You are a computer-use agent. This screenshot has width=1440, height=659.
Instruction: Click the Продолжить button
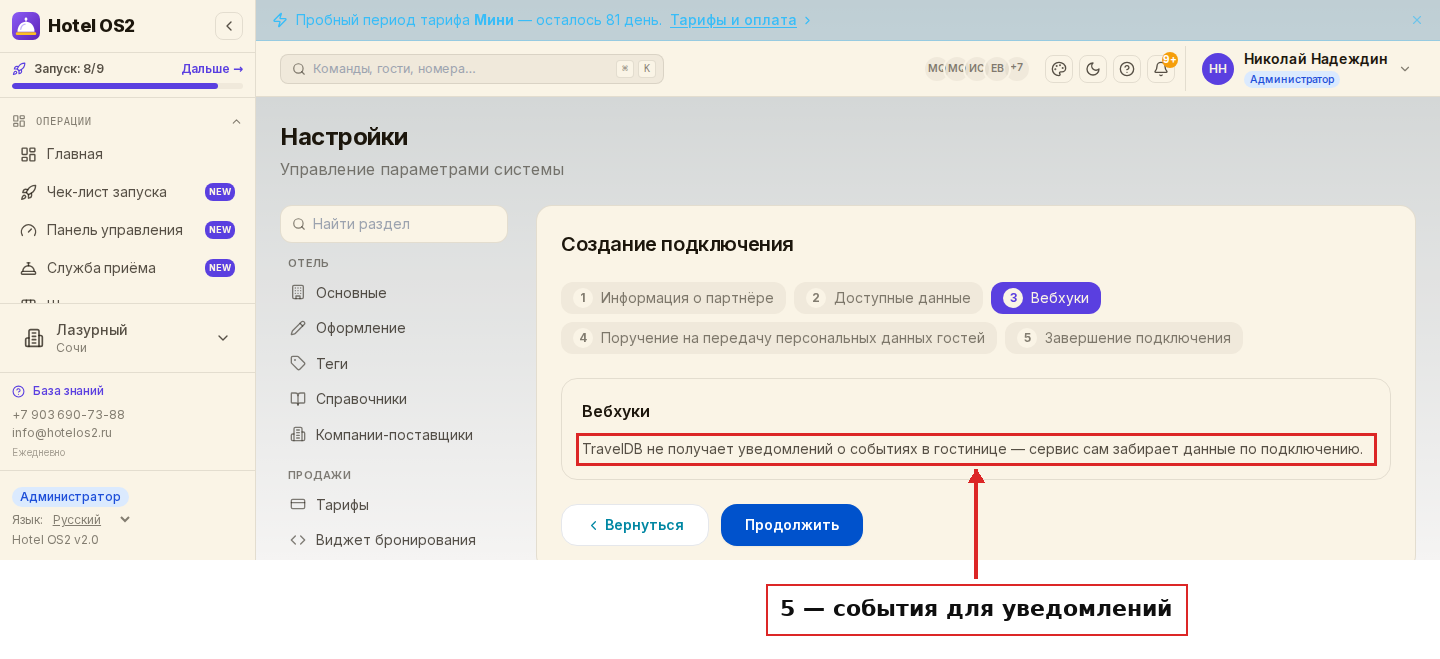click(792, 525)
